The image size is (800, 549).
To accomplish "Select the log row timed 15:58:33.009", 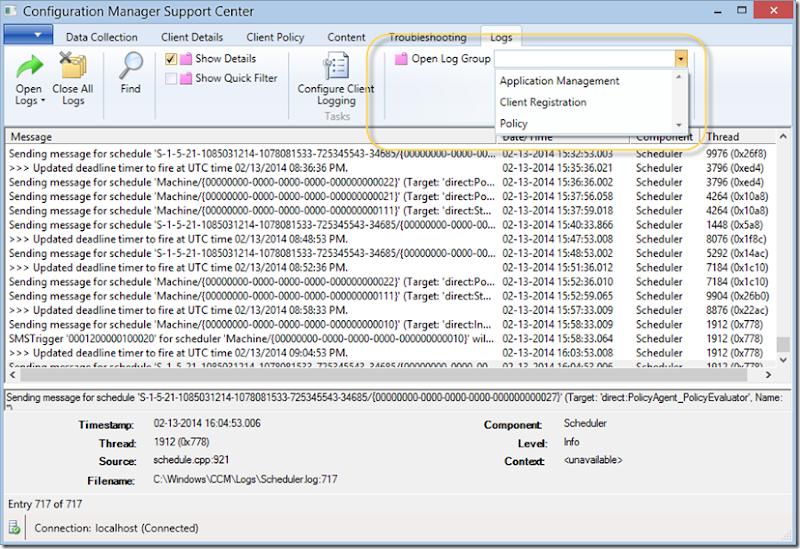I will point(390,325).
